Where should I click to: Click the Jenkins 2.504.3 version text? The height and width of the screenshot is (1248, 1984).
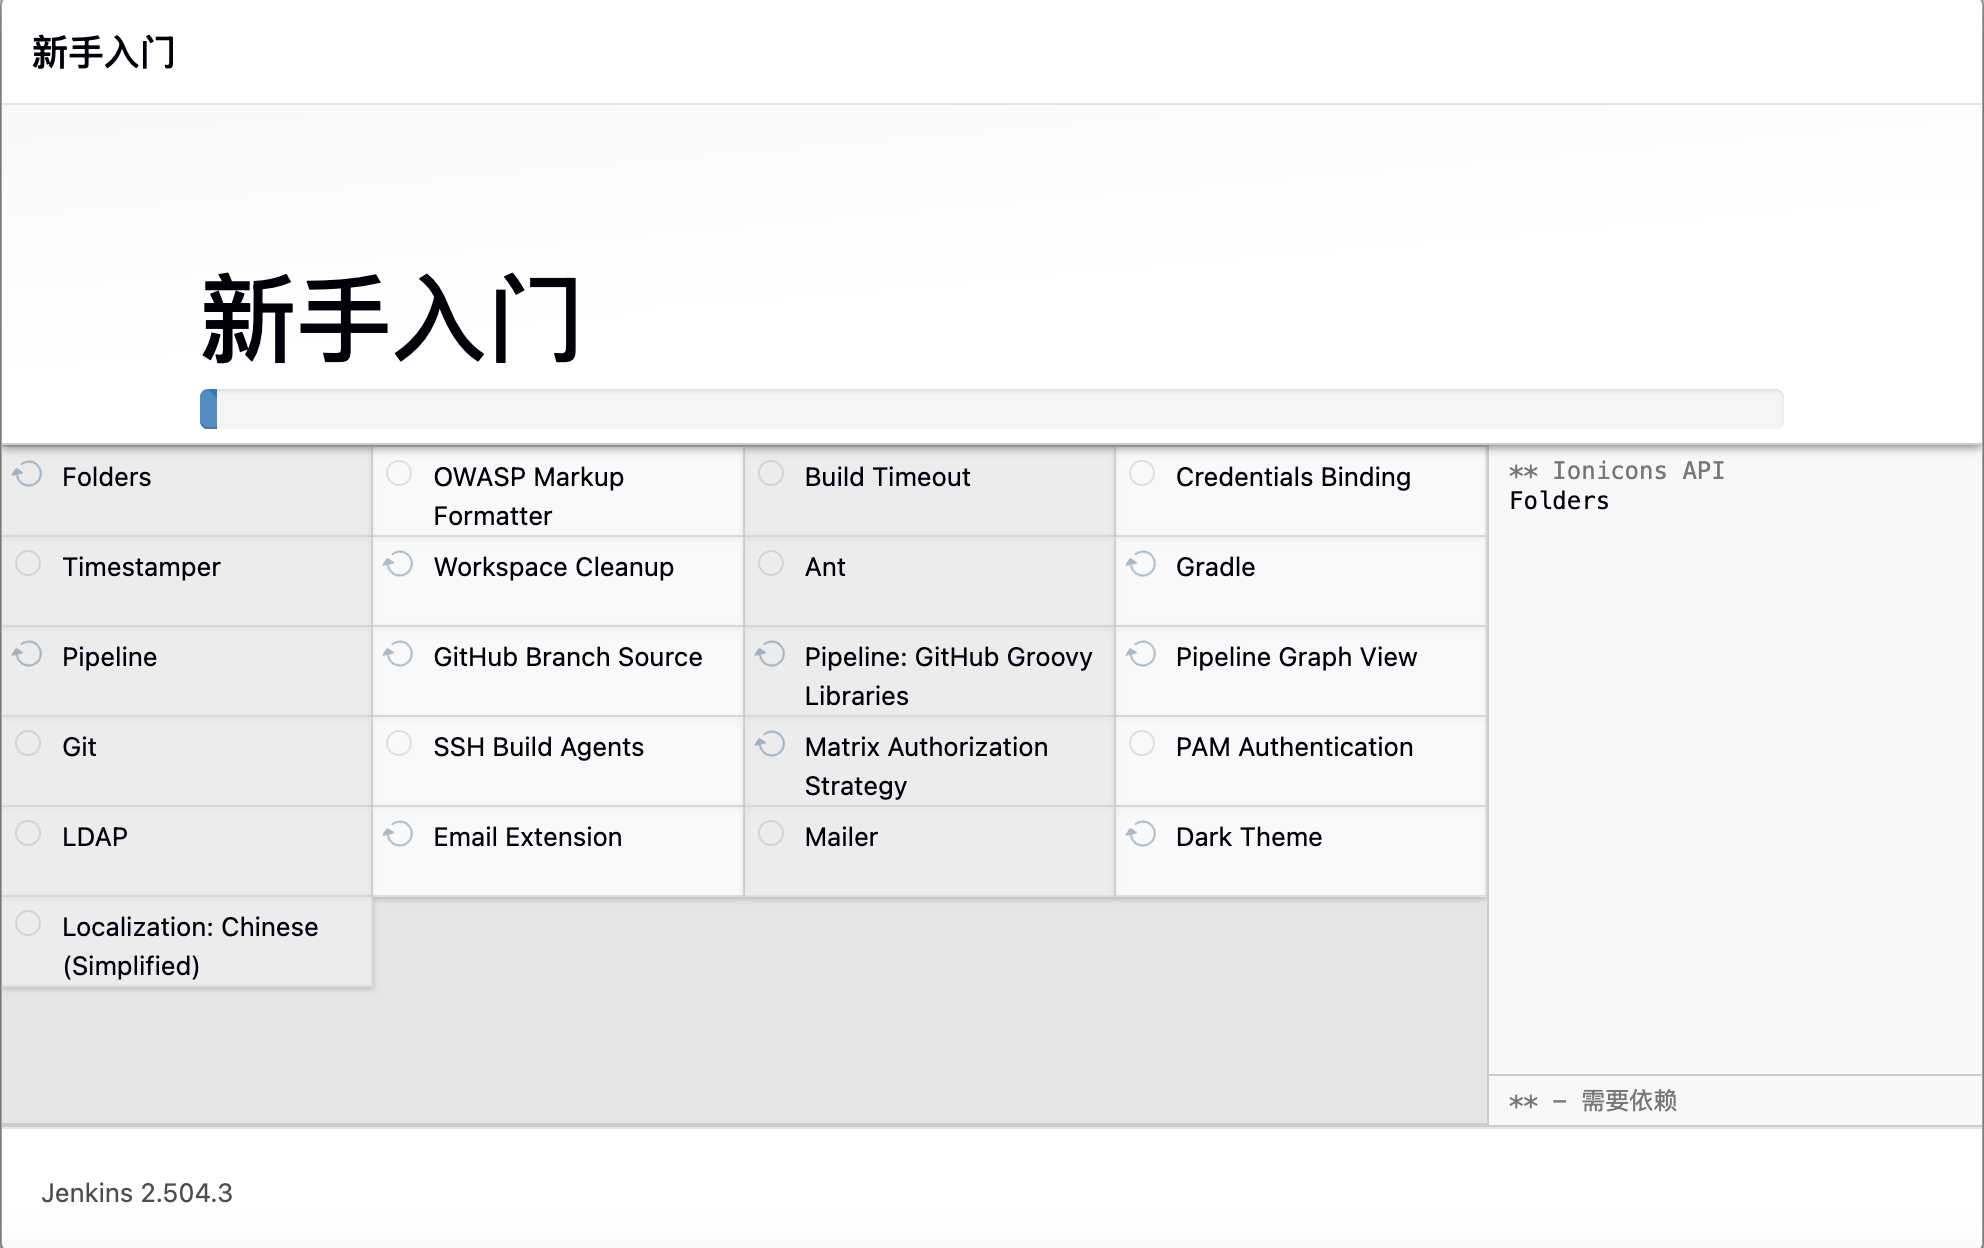tap(137, 1193)
